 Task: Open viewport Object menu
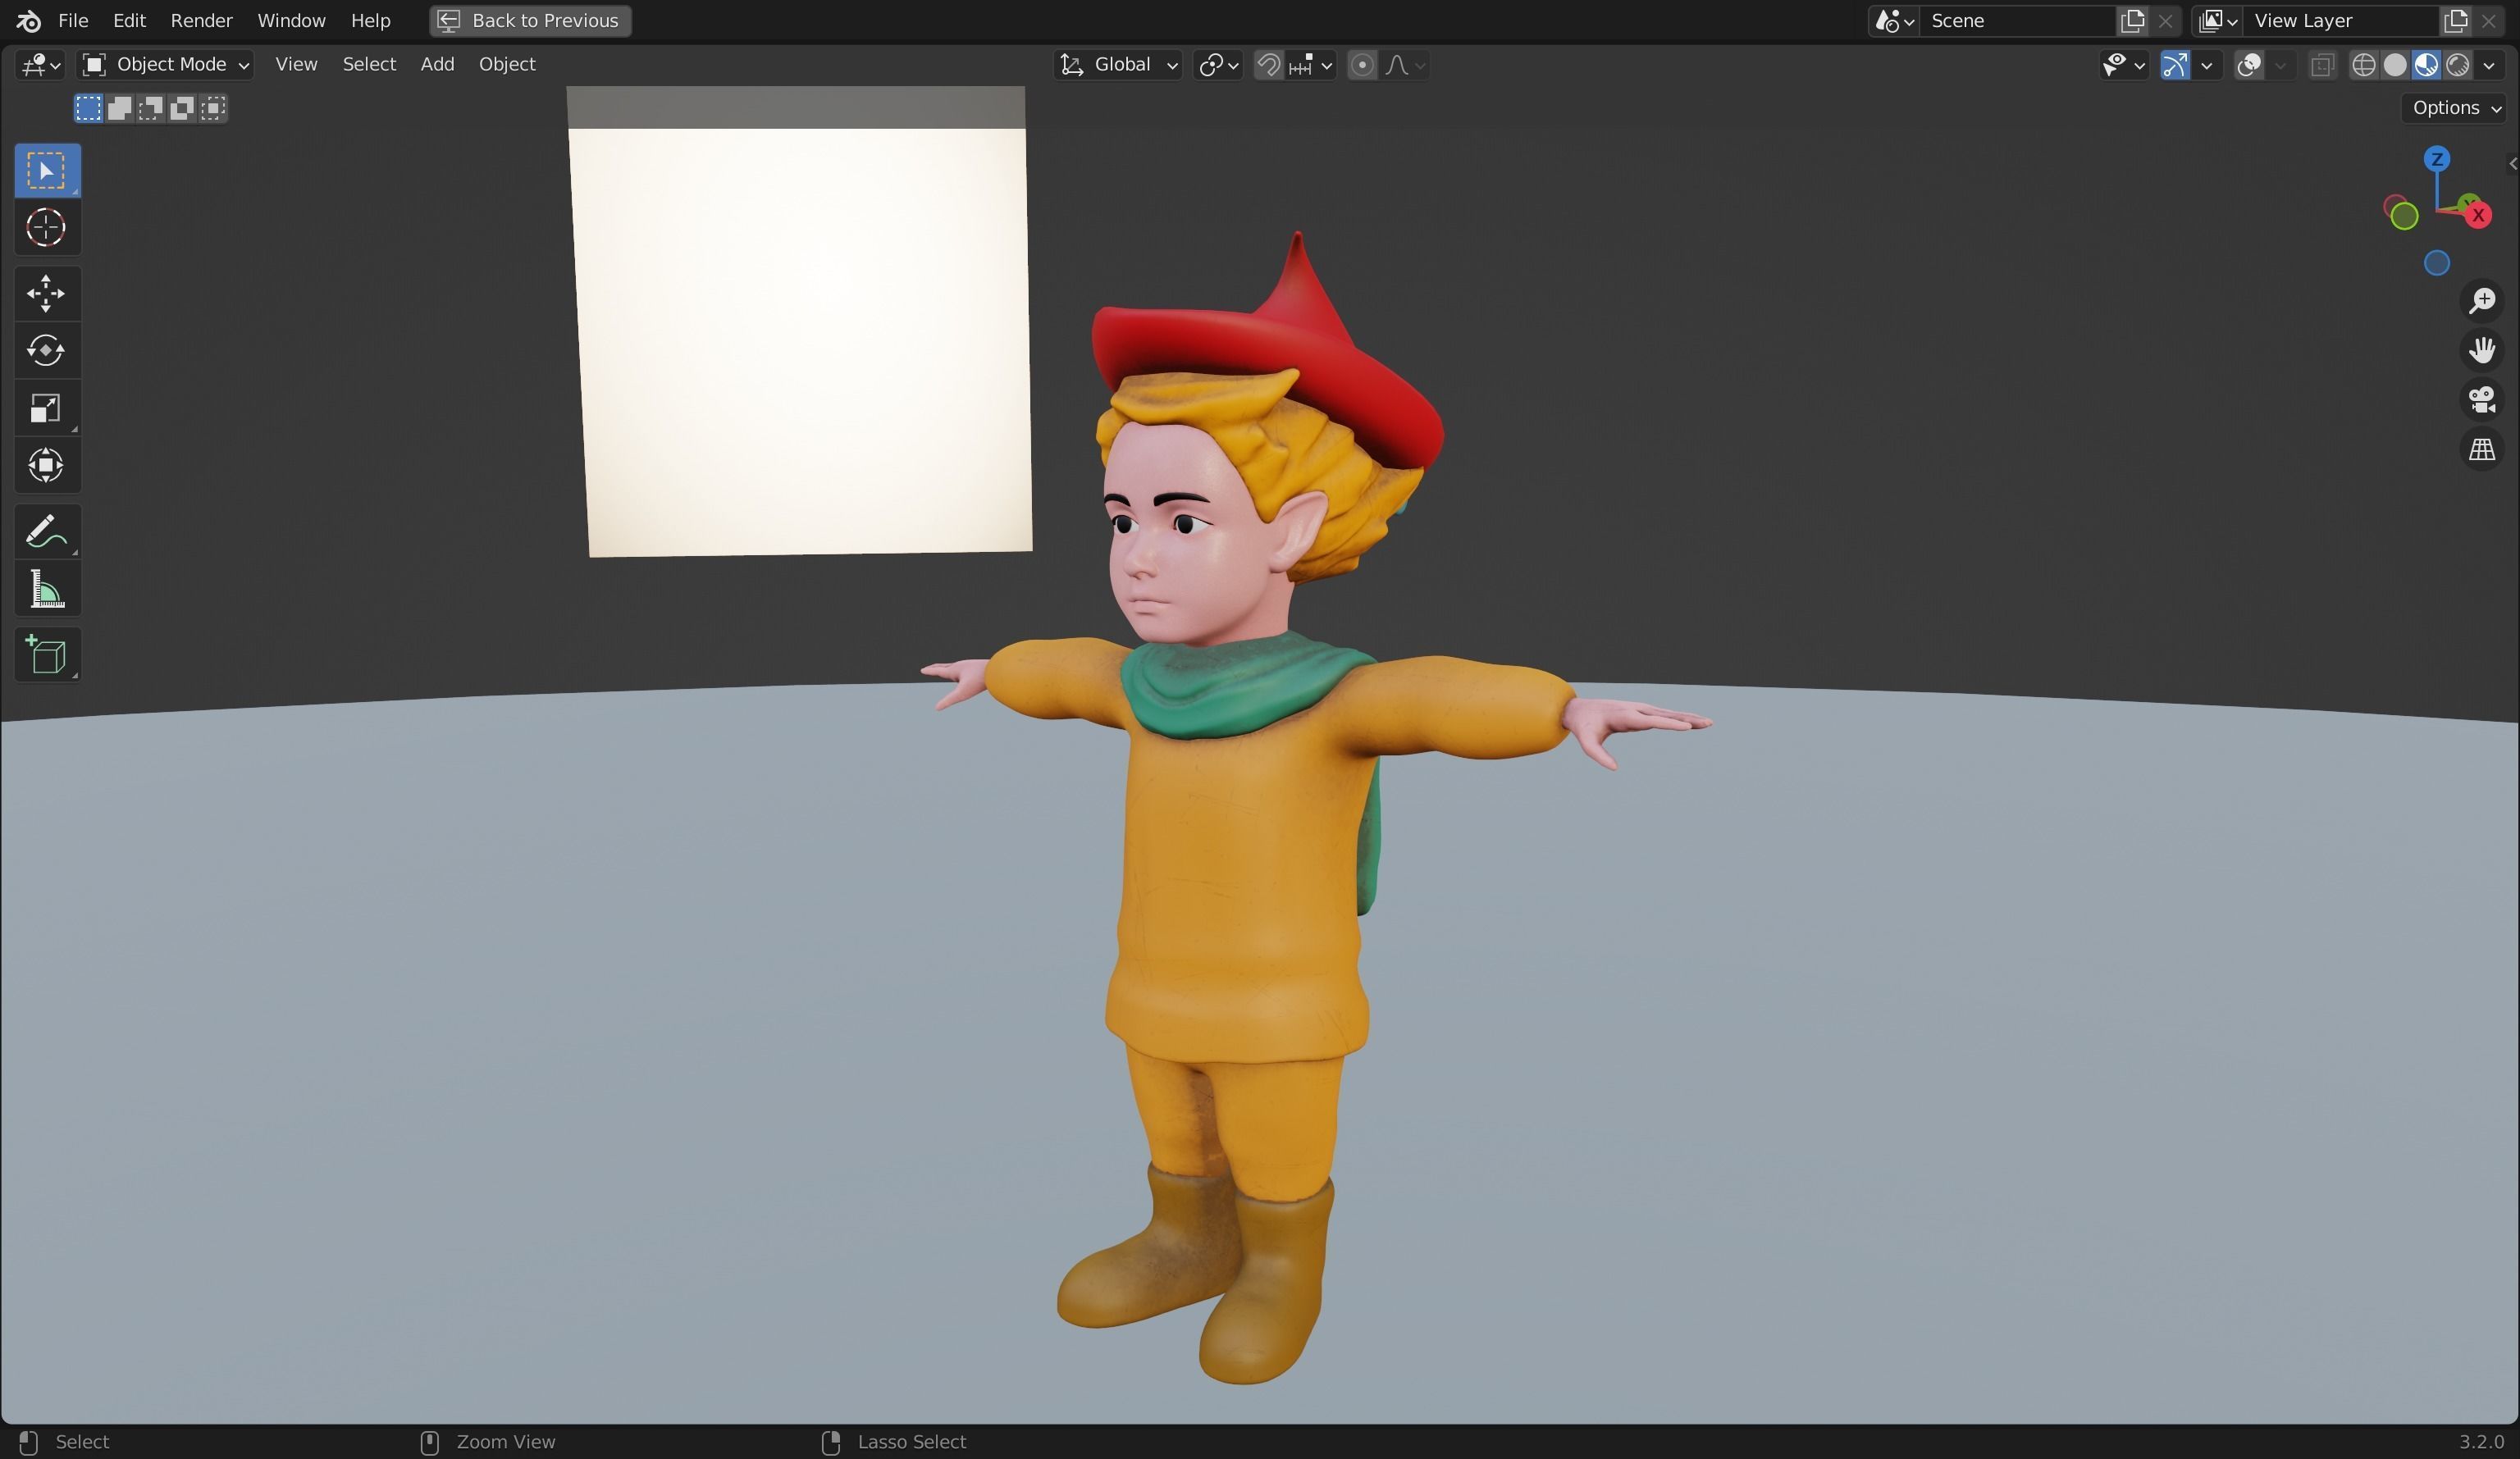click(x=507, y=64)
